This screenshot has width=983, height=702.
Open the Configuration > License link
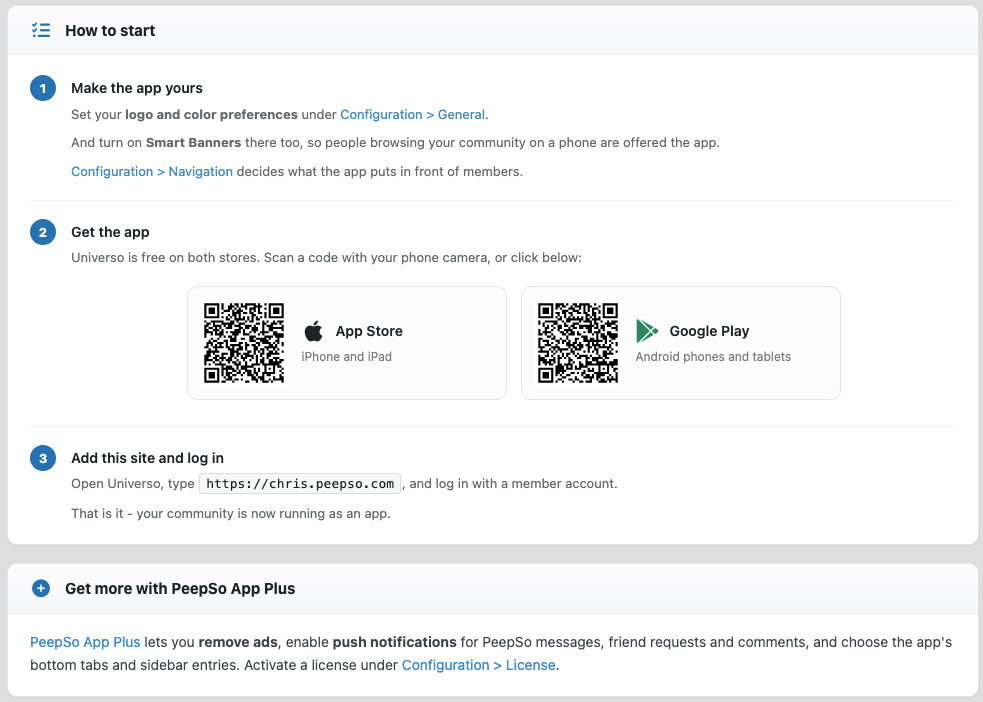point(478,665)
